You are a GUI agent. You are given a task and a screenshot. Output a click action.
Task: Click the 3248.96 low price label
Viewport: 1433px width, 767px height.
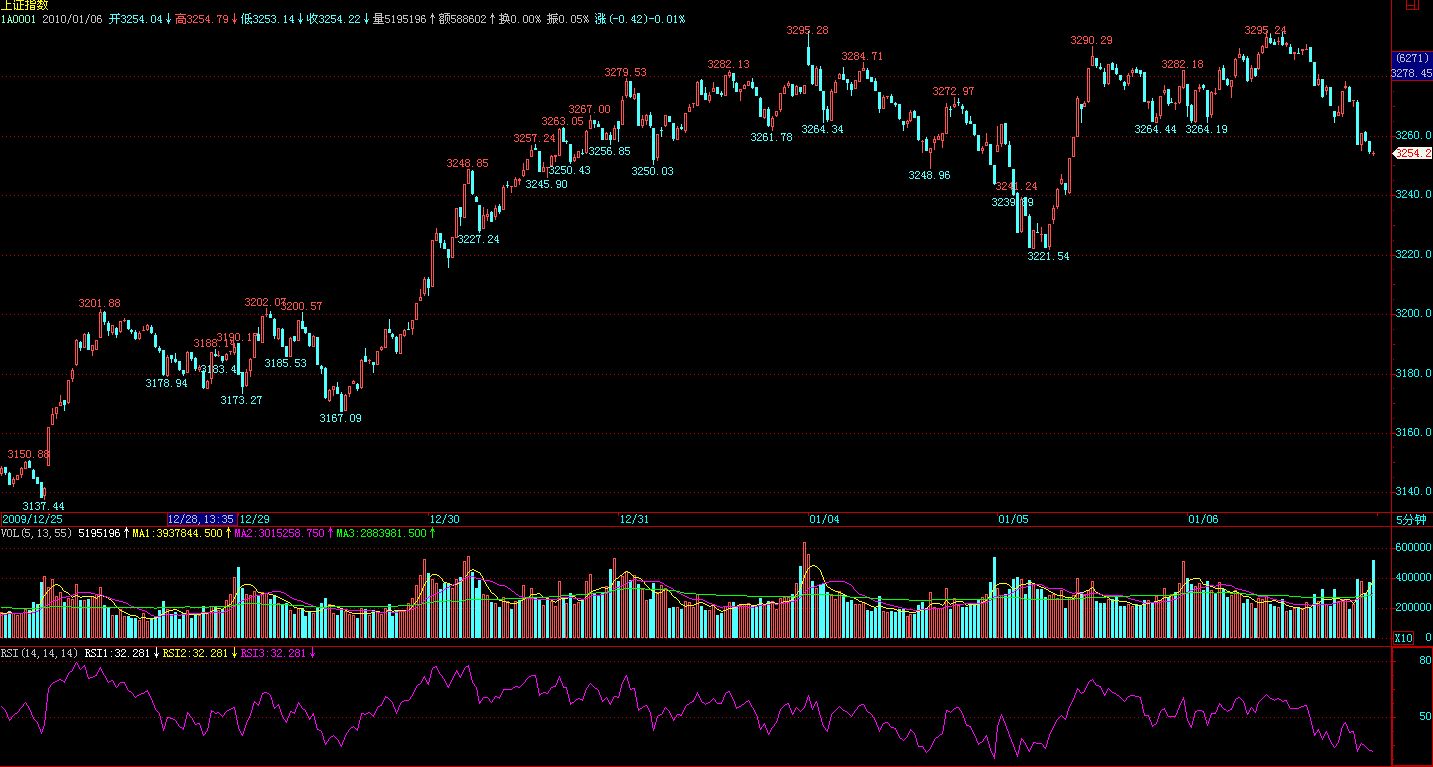pyautogui.click(x=929, y=175)
